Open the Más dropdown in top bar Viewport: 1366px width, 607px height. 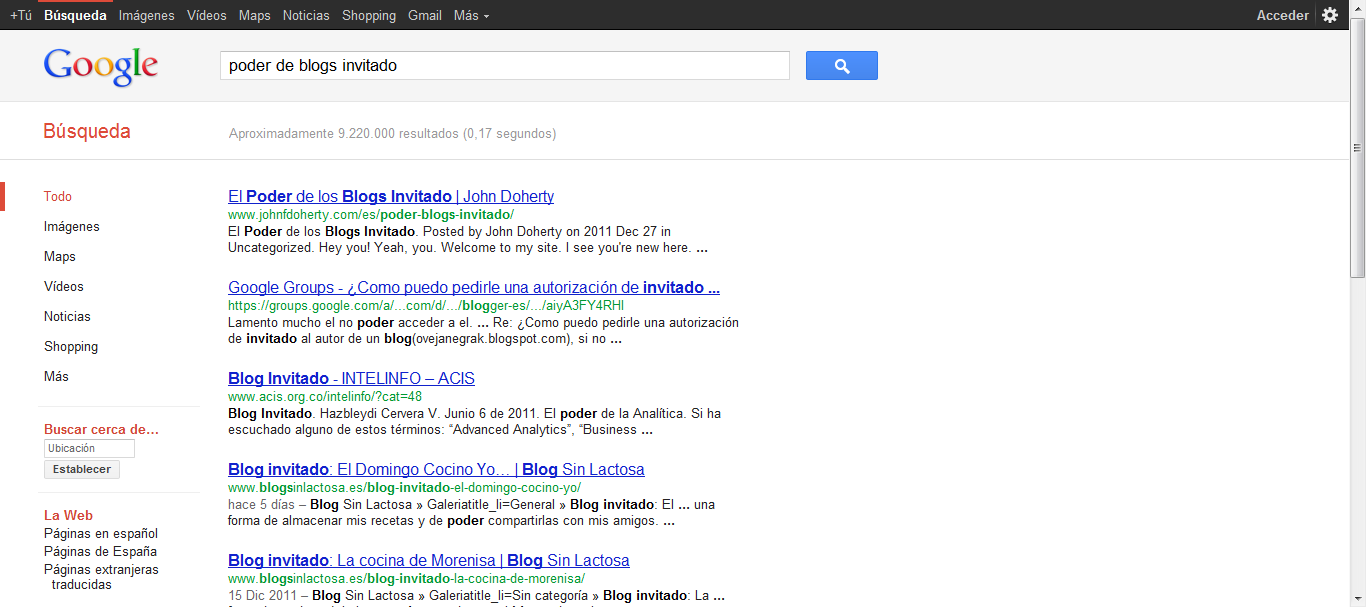pyautogui.click(x=471, y=15)
